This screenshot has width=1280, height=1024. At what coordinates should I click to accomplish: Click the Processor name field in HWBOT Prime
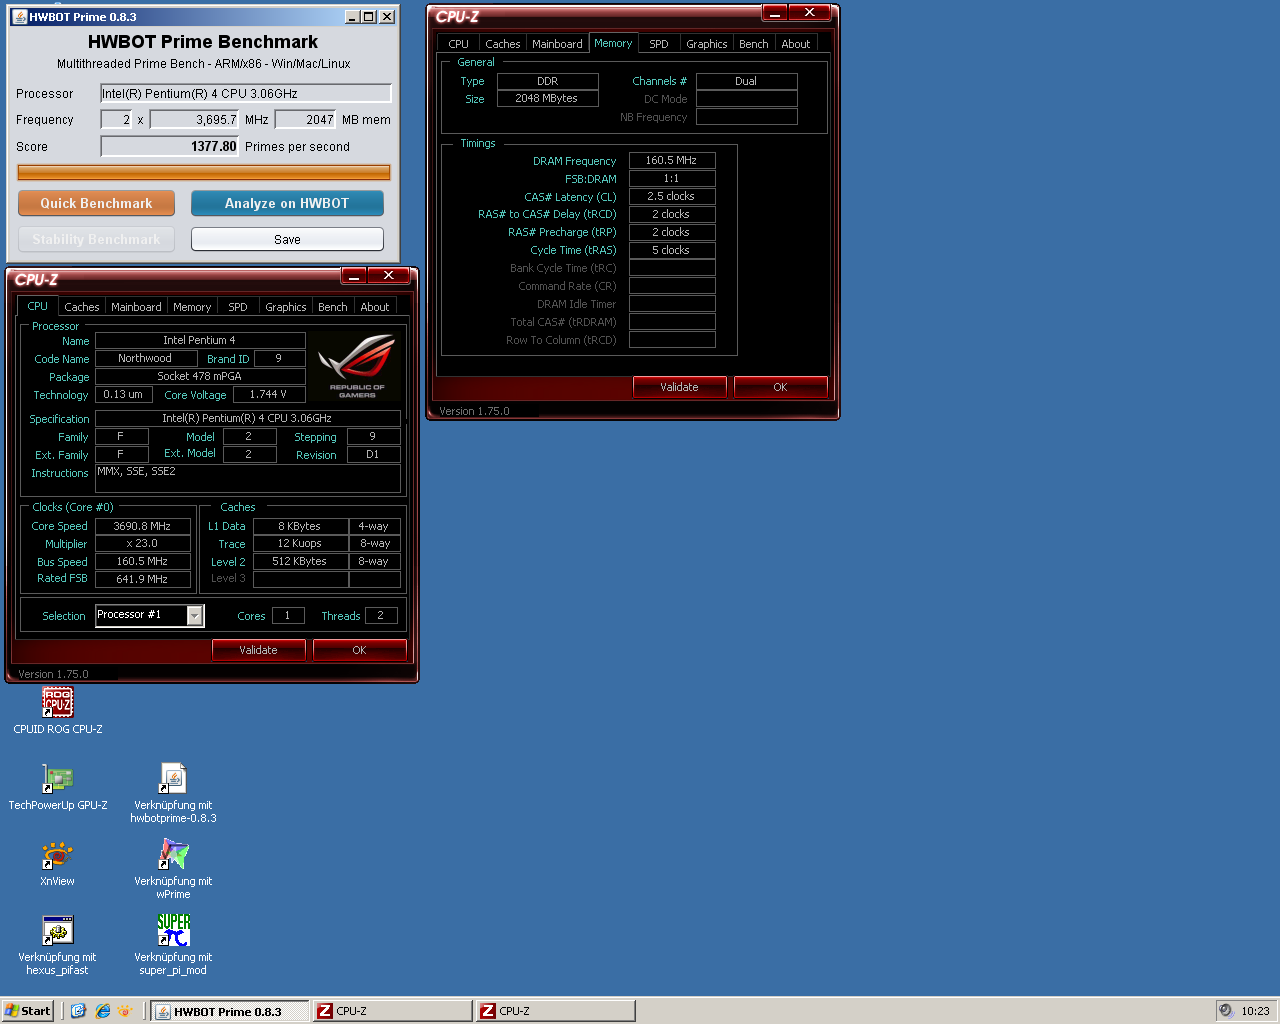coord(245,94)
